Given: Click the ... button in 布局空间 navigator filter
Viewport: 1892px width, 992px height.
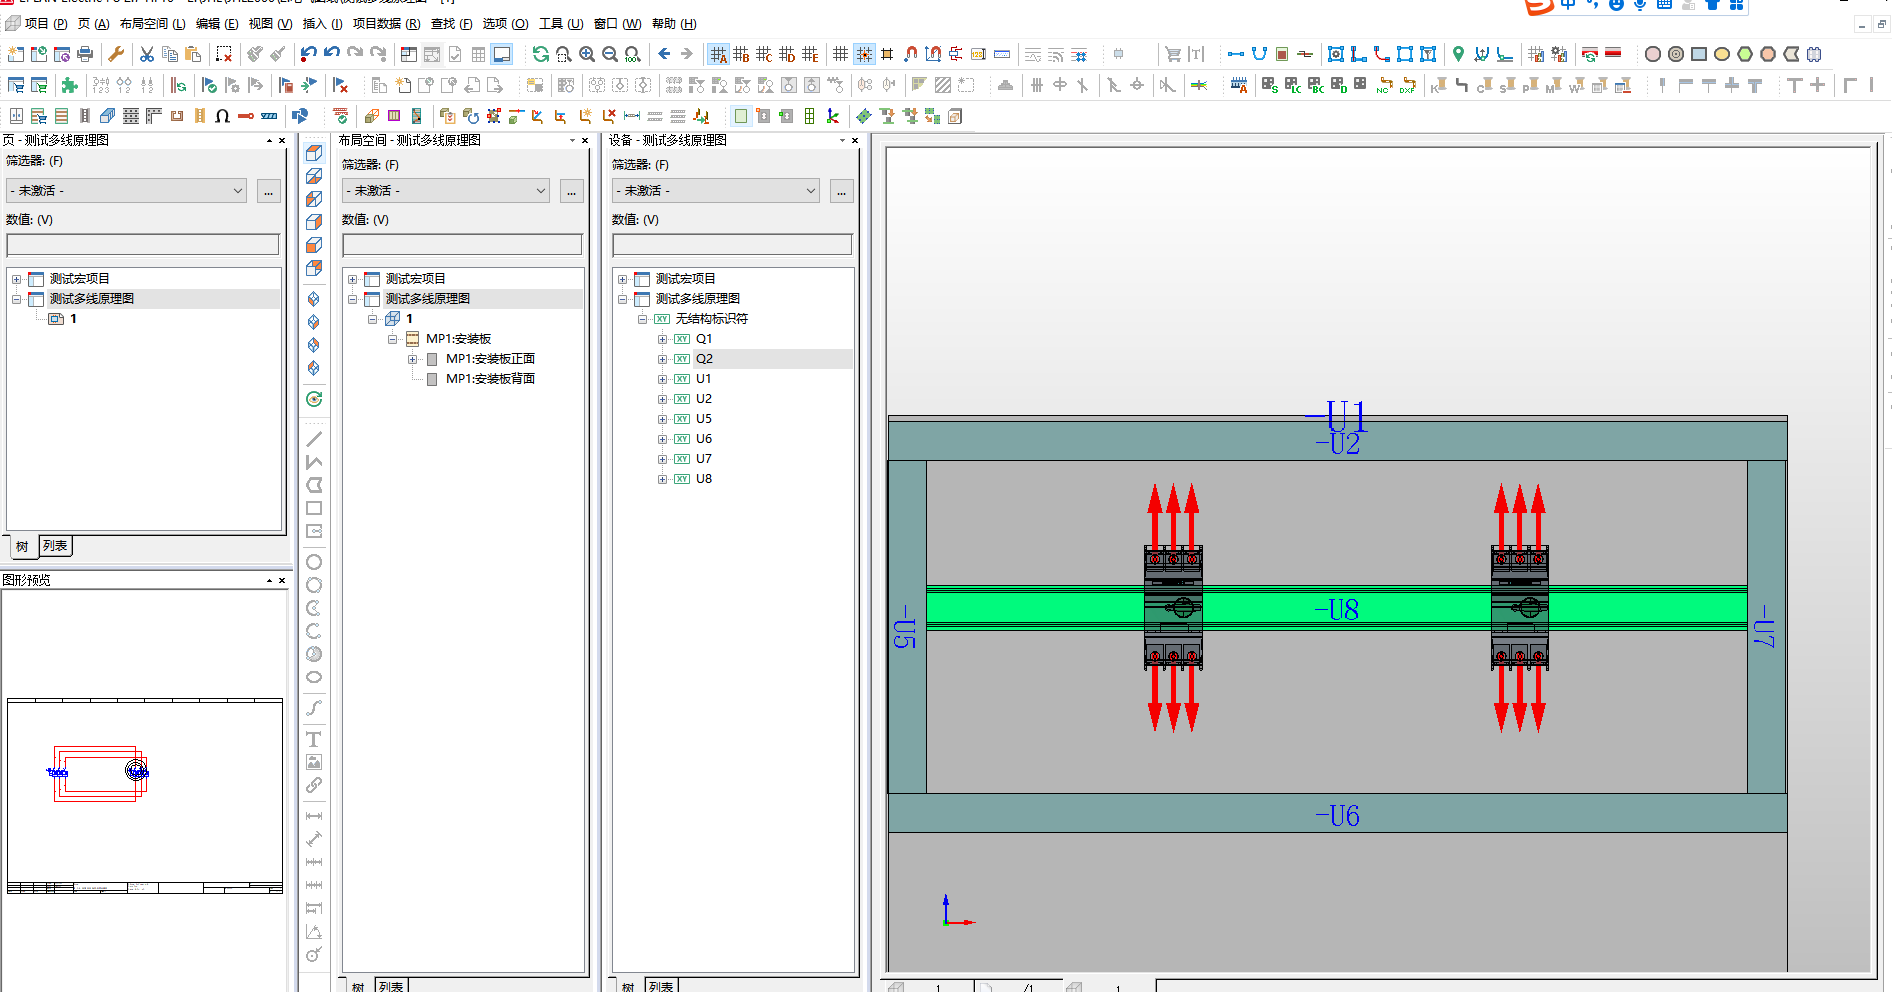Looking at the screenshot, I should (572, 191).
